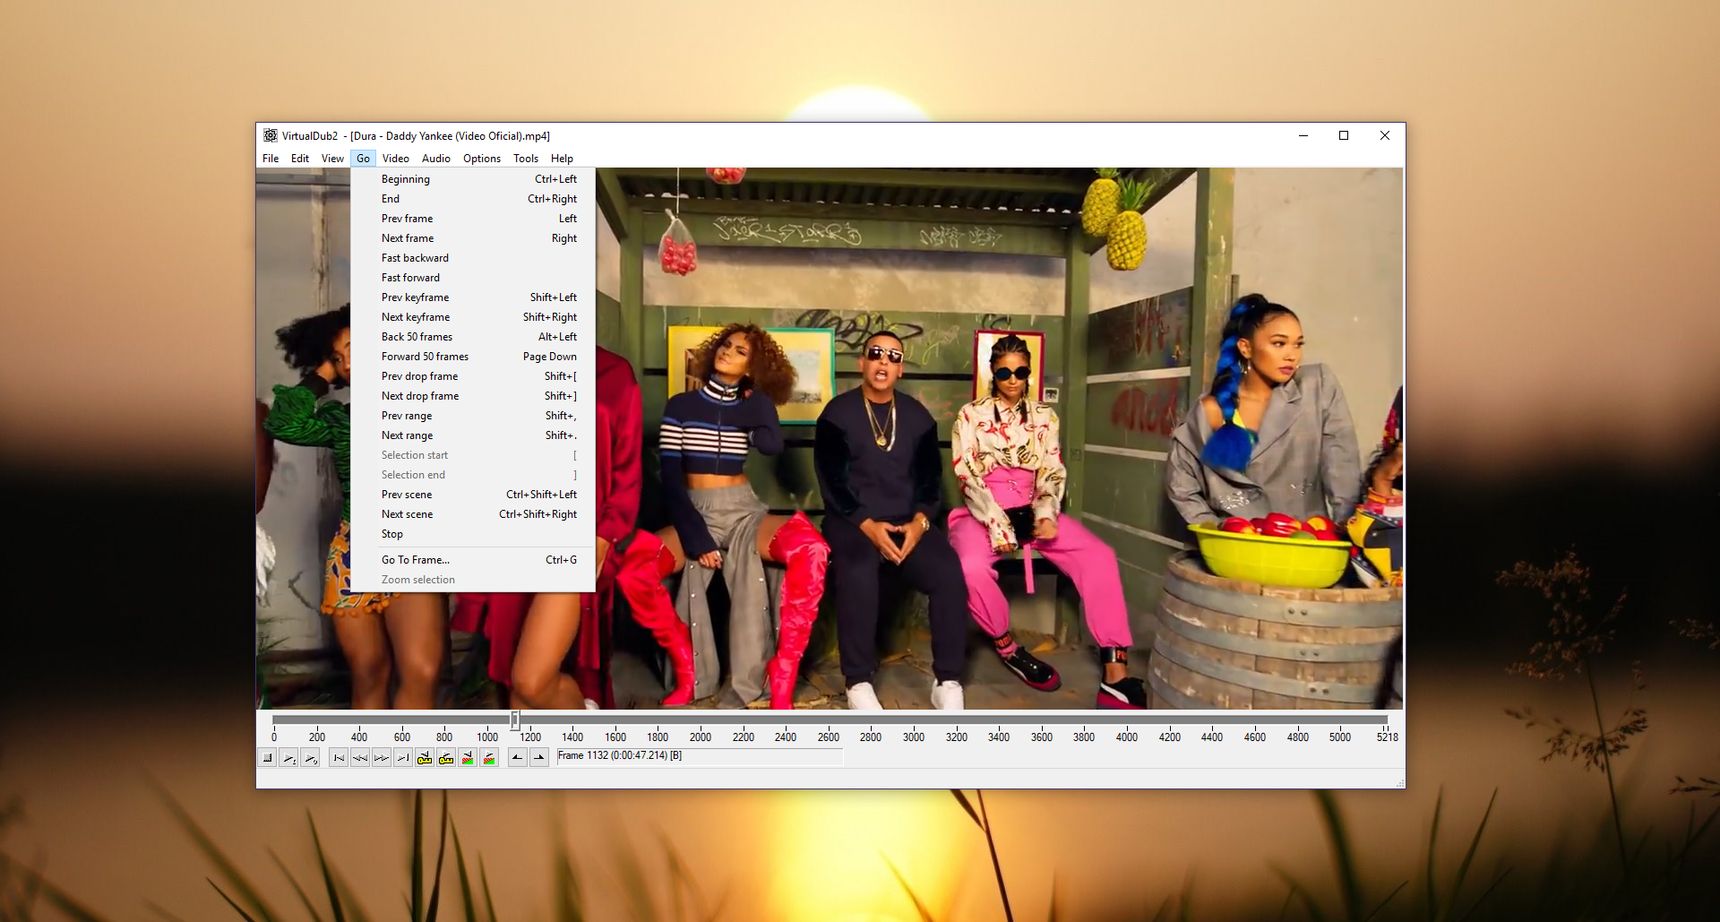This screenshot has width=1720, height=922.
Task: Choose Beginning in the Go menu
Action: coord(473,180)
